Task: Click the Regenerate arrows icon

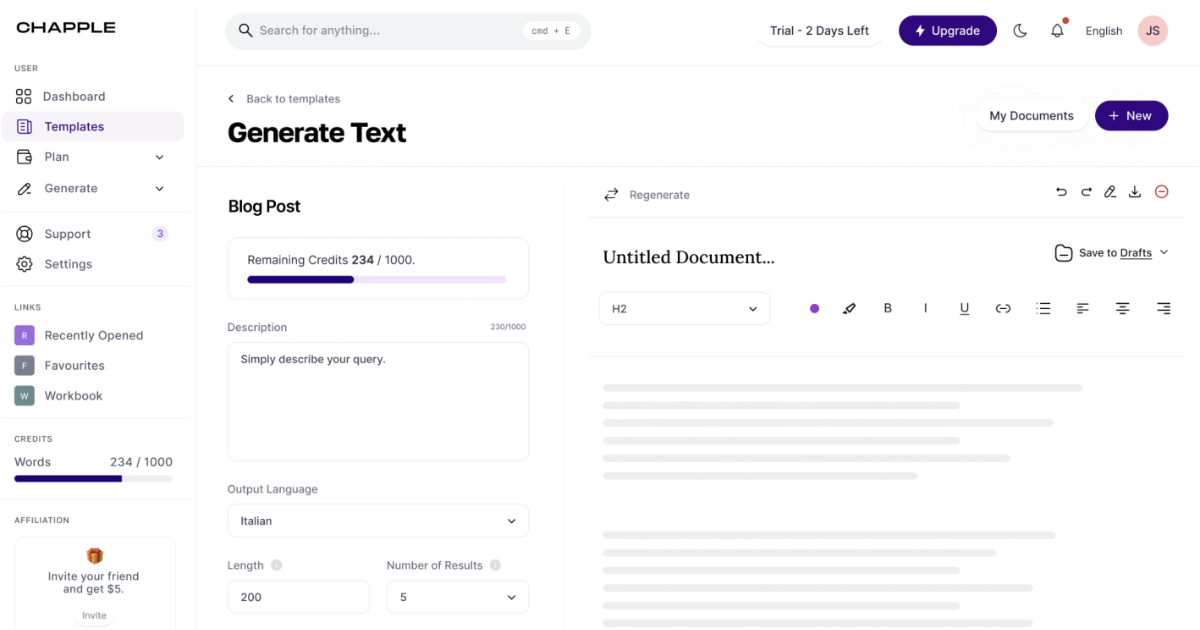Action: click(611, 195)
